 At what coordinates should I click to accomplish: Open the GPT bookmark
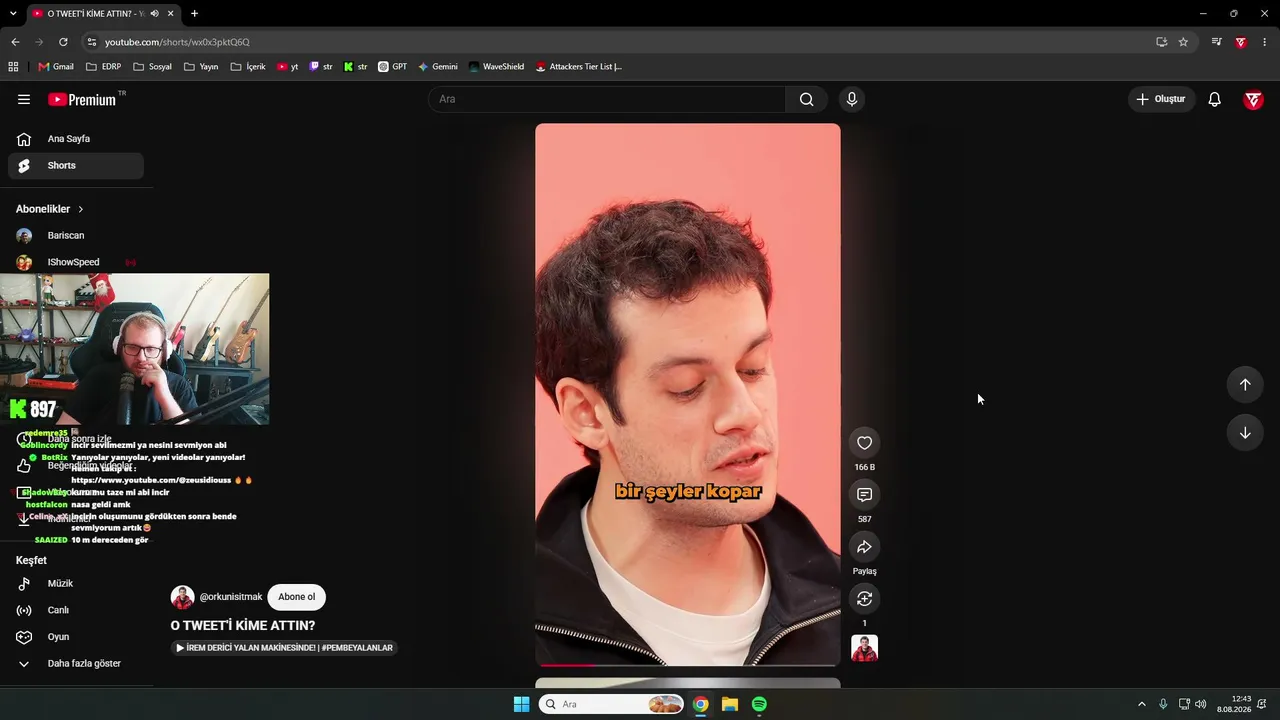click(393, 67)
